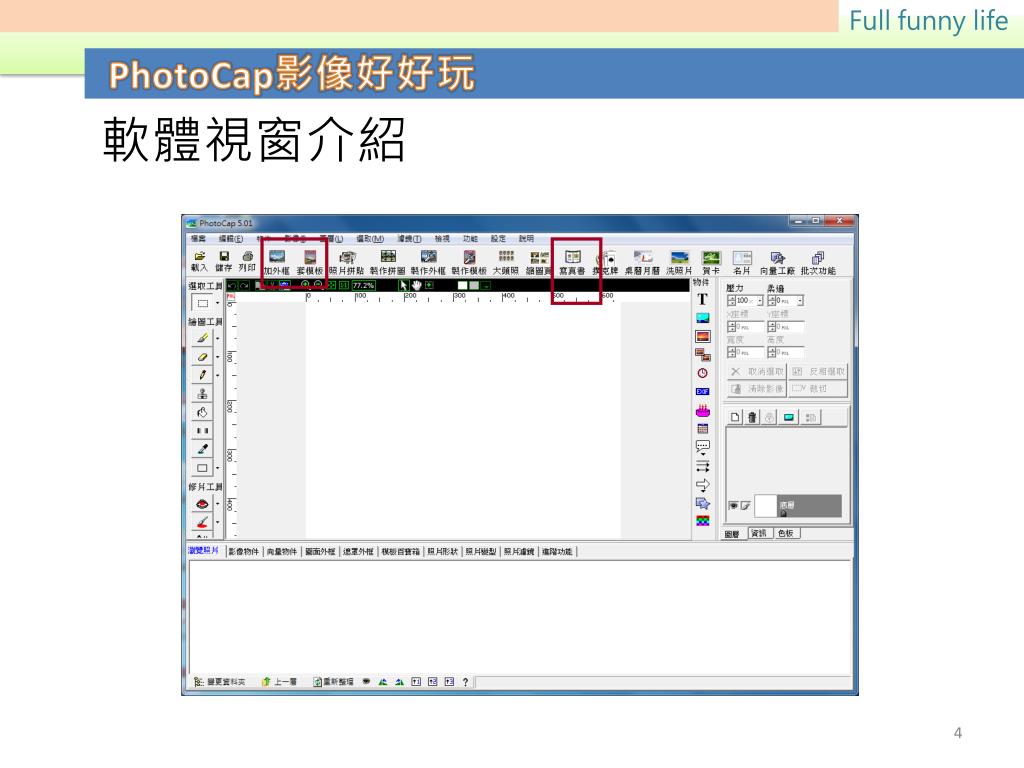Click the clock object icon
The image size is (1024, 768).
click(703, 373)
